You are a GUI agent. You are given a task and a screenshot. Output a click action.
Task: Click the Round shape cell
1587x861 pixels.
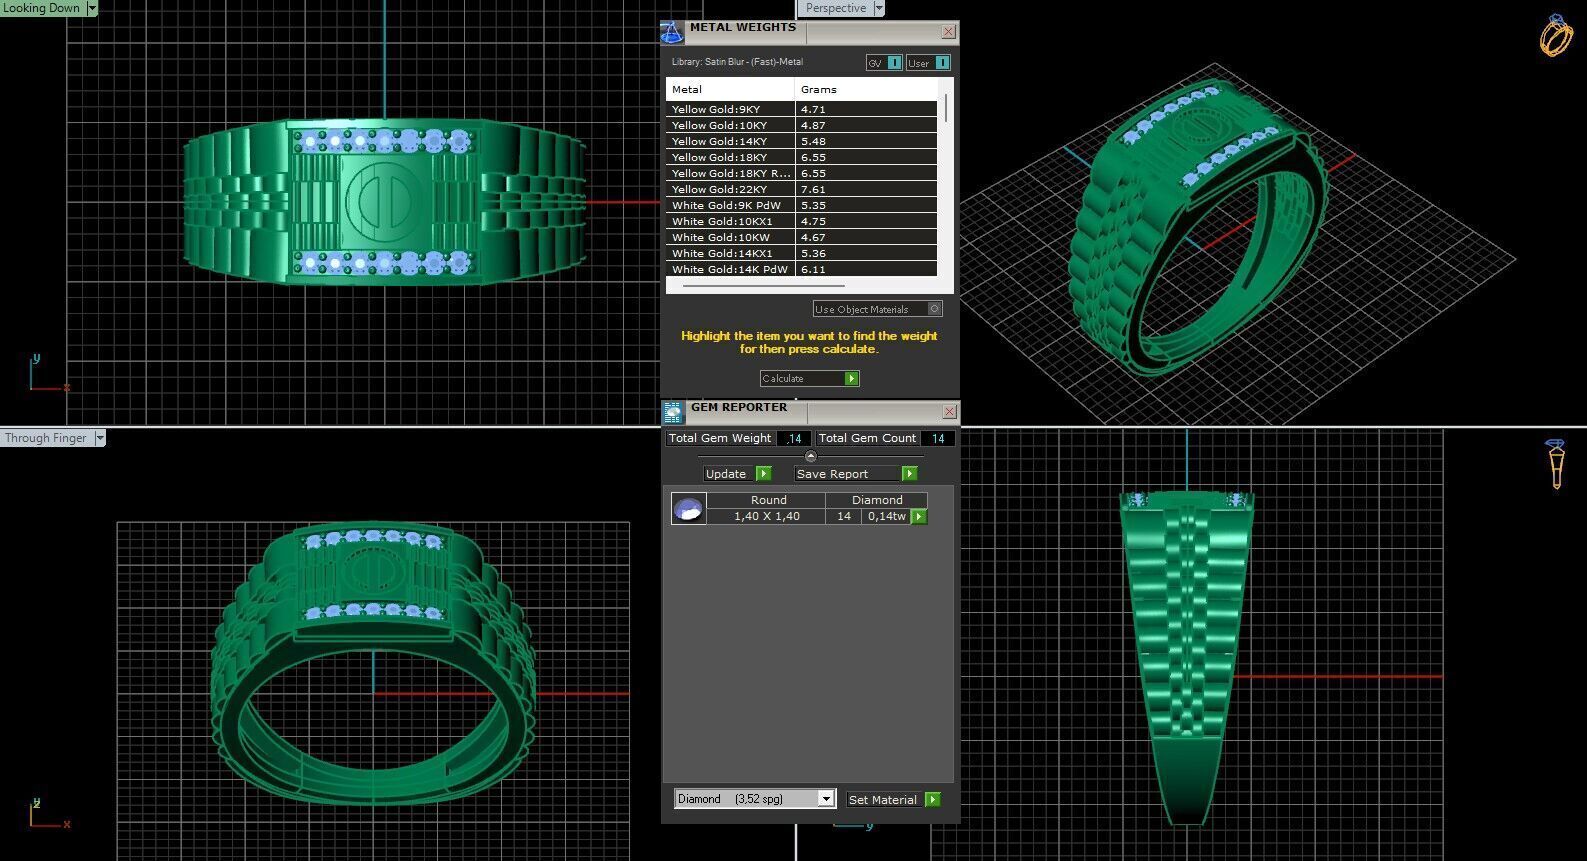click(x=768, y=500)
